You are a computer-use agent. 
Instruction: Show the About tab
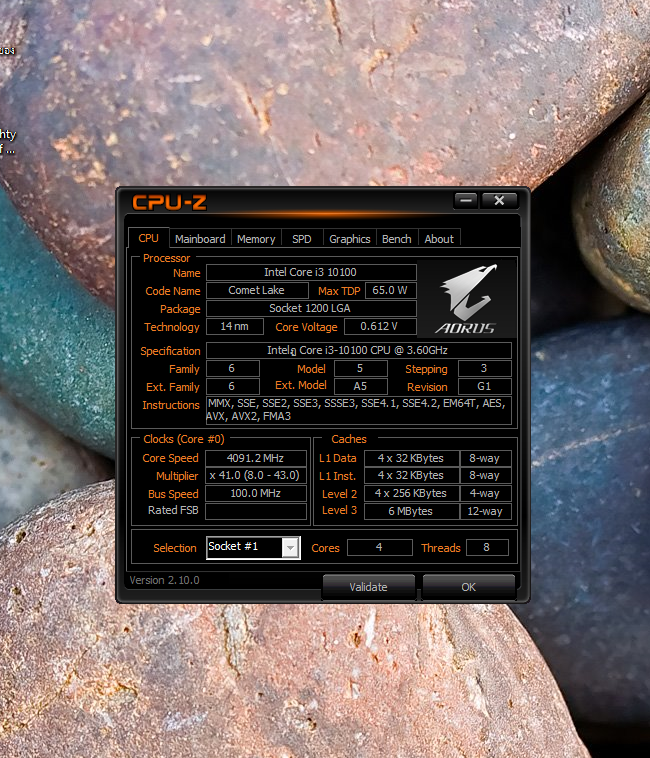(x=439, y=239)
